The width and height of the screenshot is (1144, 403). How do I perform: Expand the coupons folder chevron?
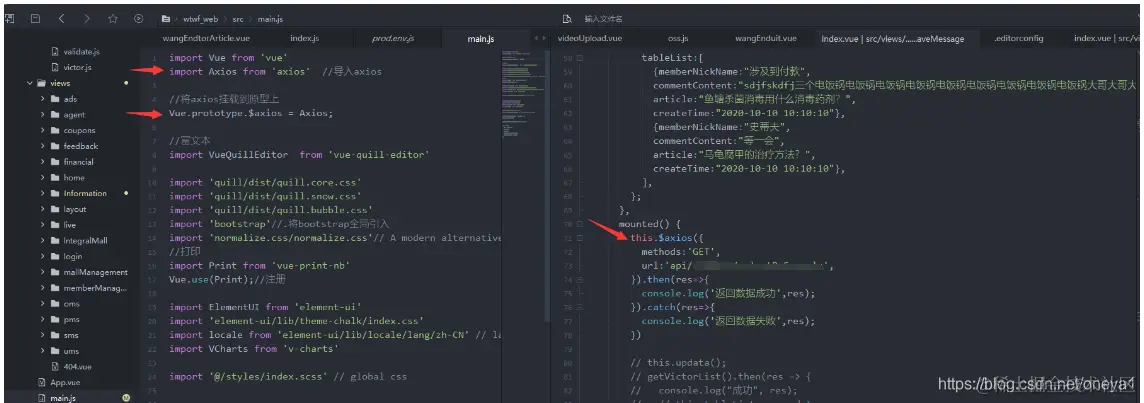click(43, 130)
